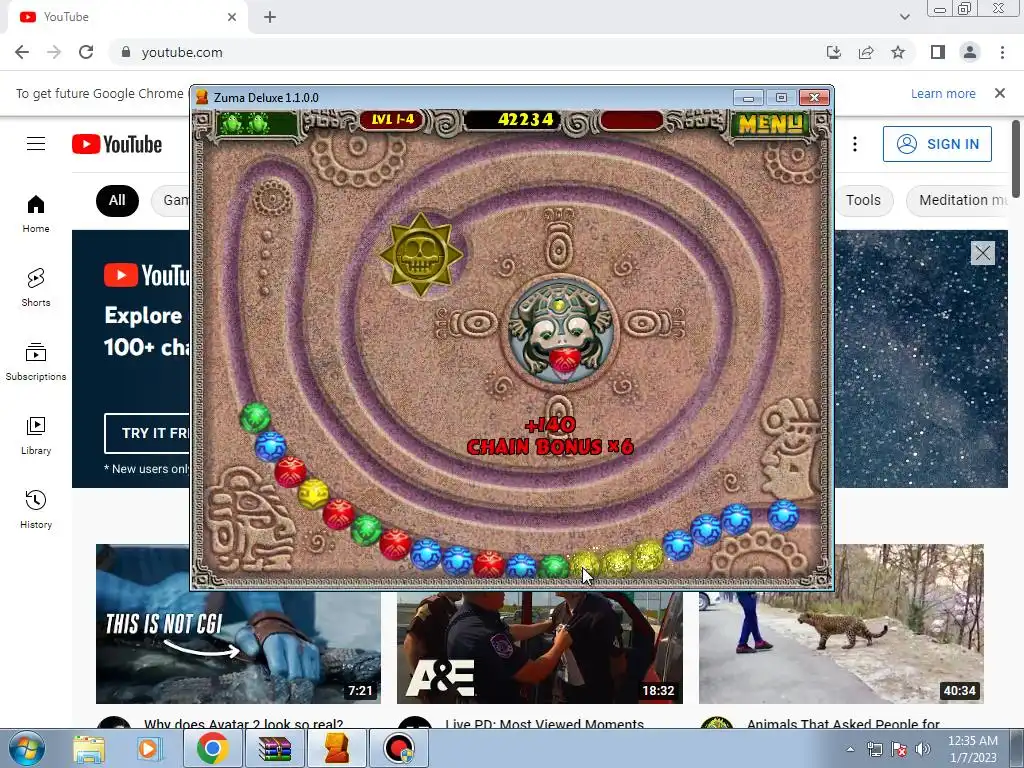Image resolution: width=1024 pixels, height=768 pixels.
Task: Open the Zuma game MENU button
Action: pos(770,123)
